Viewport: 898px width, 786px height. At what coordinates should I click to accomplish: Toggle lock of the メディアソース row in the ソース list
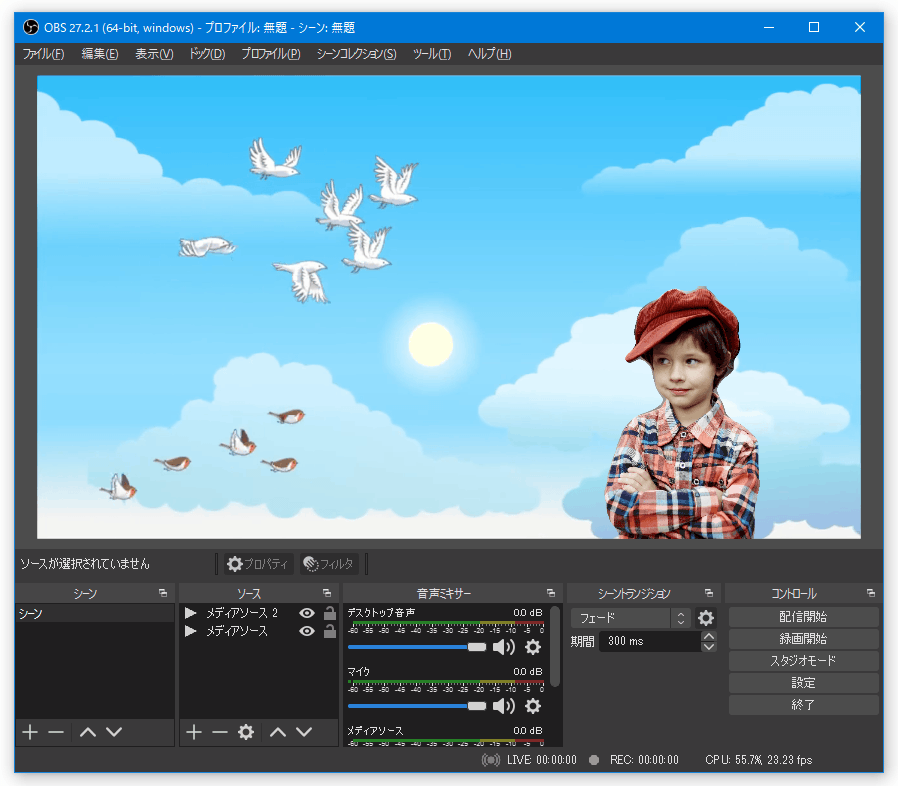tap(330, 631)
